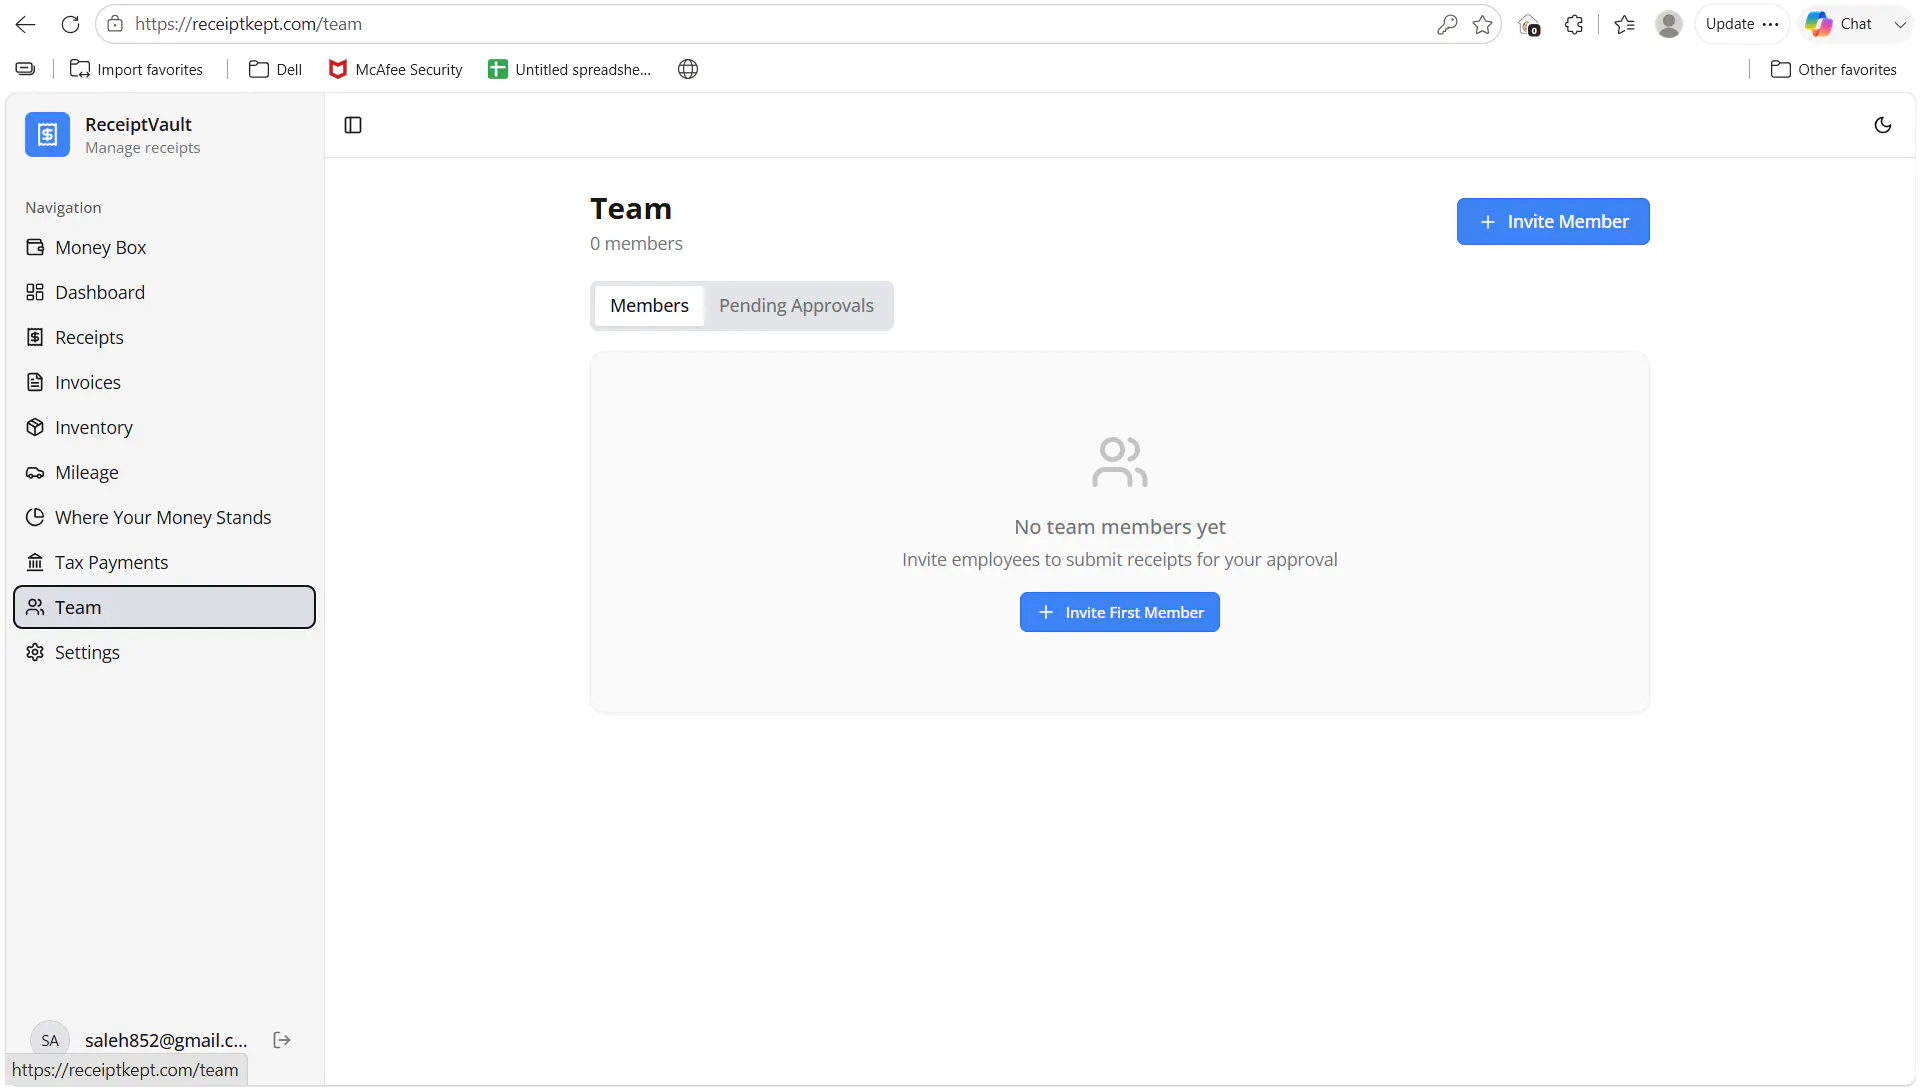This screenshot has height=1089, width=1920.
Task: Select Mileage in sidebar
Action: 165,472
